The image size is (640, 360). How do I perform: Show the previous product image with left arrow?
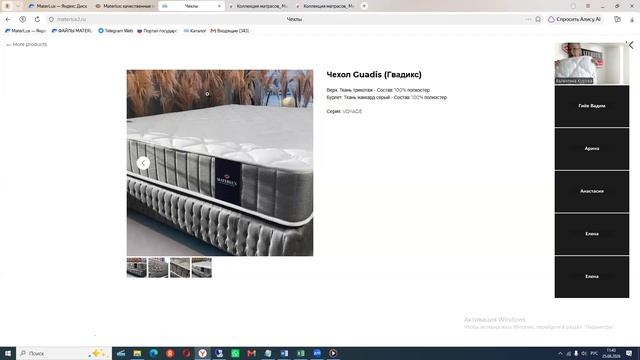tap(143, 163)
